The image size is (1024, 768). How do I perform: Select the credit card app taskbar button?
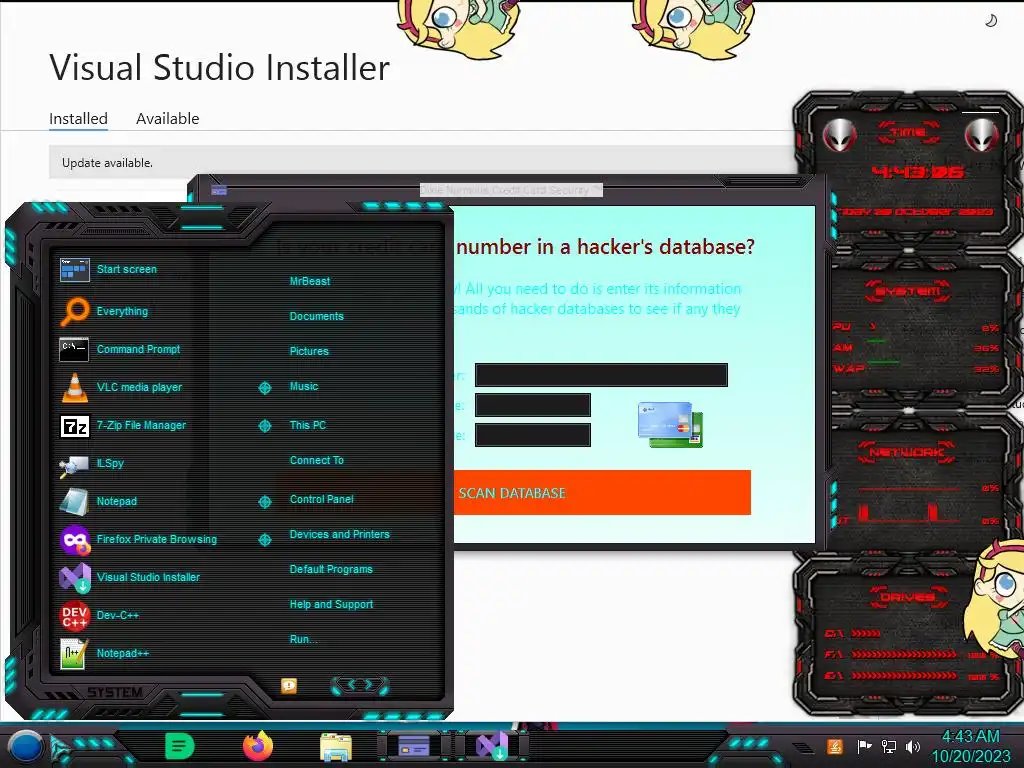414,745
